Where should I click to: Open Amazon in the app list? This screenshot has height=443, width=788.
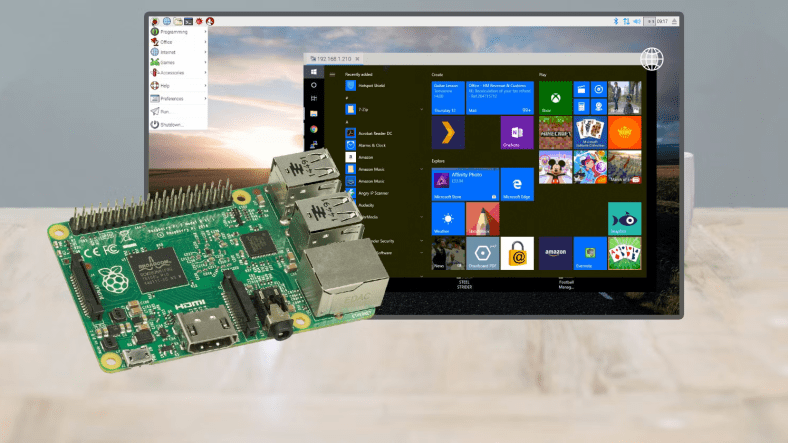coord(360,157)
